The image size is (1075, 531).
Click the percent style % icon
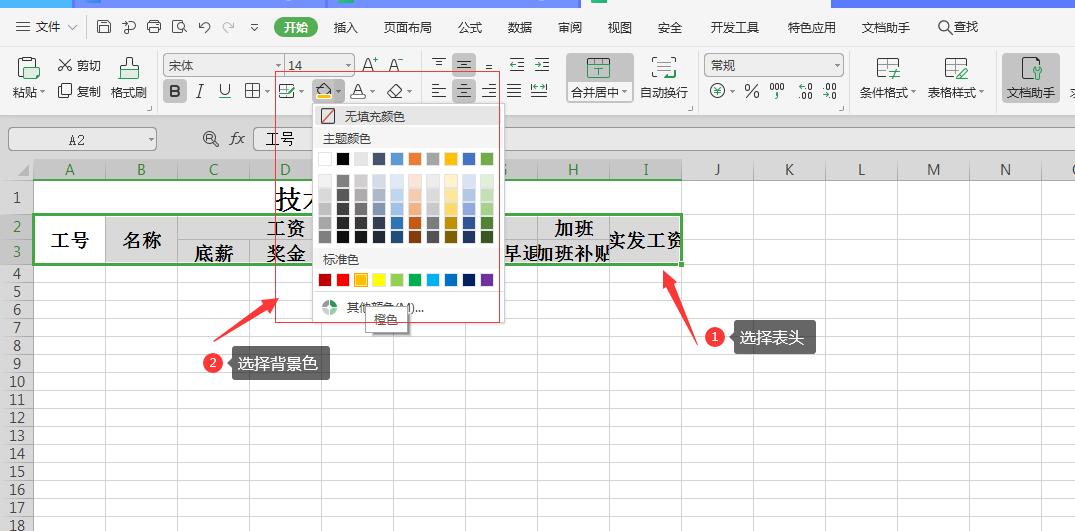point(751,91)
